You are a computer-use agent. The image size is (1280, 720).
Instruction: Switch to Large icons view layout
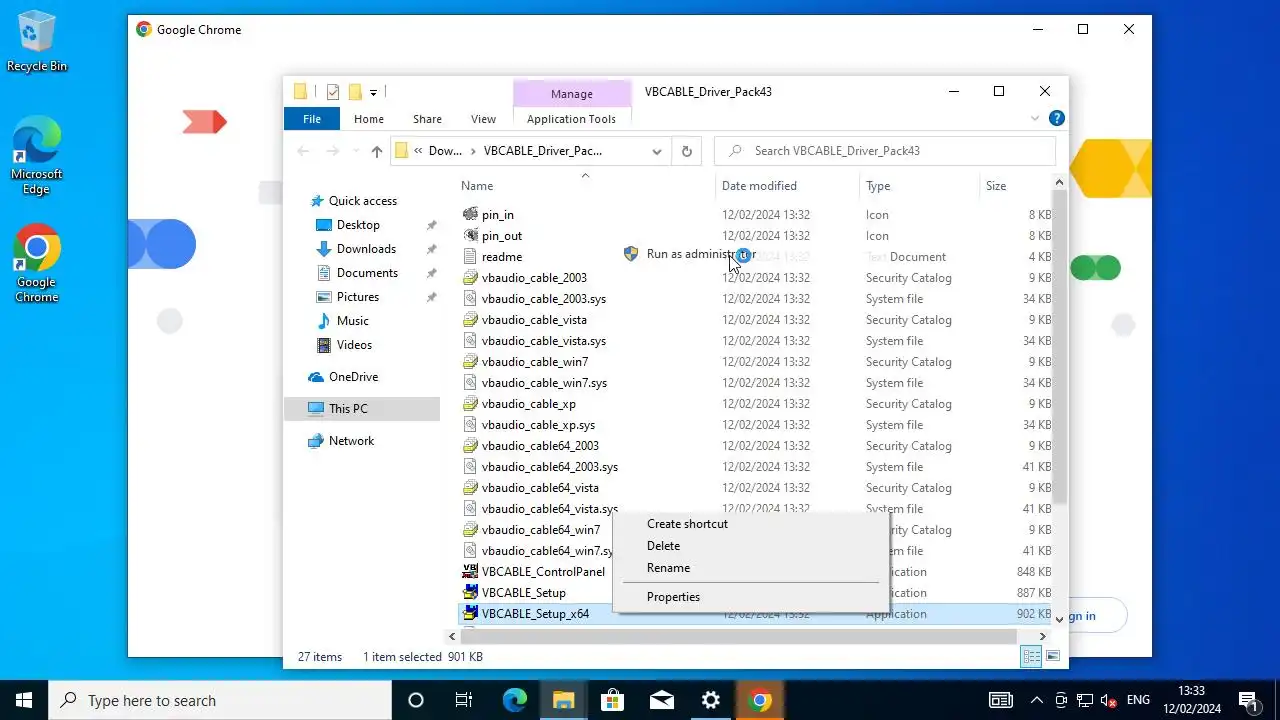click(x=1052, y=656)
